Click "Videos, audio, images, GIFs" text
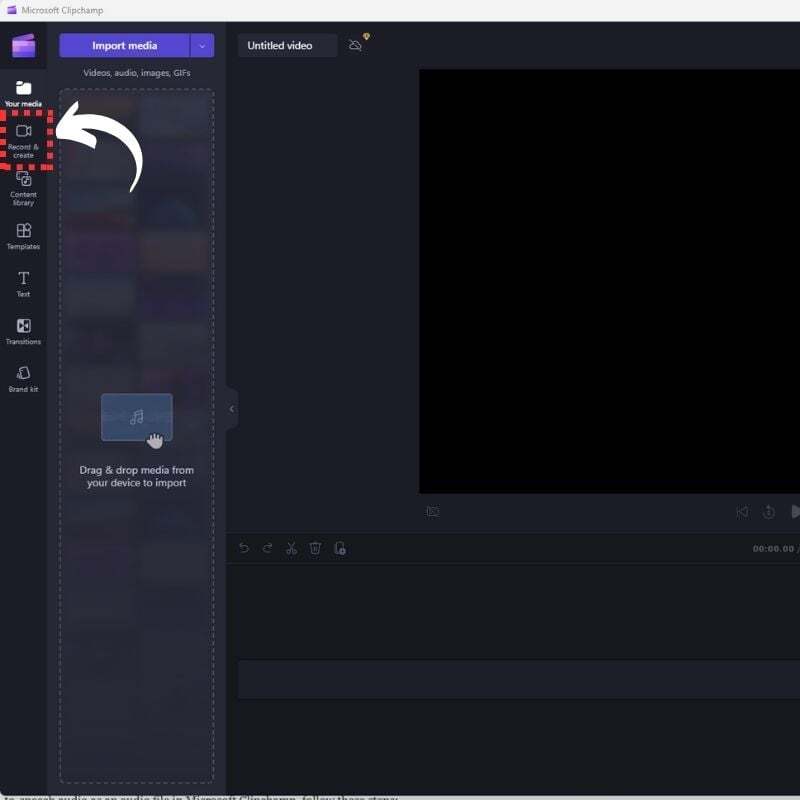 (137, 73)
